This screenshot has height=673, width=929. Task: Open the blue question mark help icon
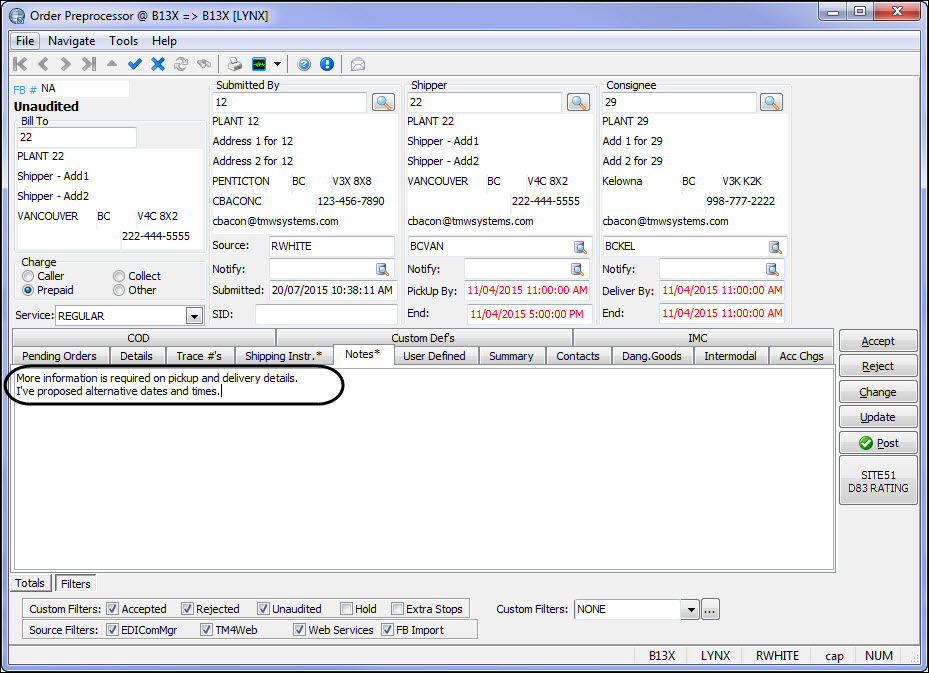304,64
